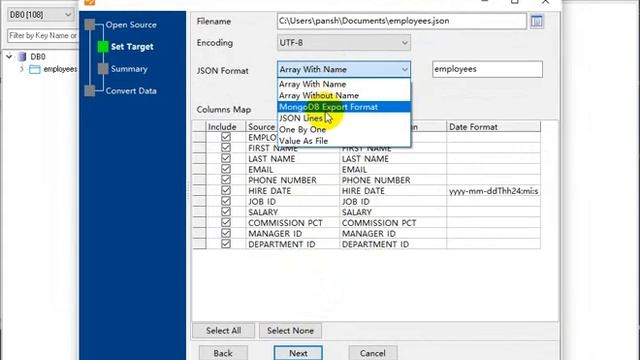
Task: Click the green Set Target step marker
Action: click(x=103, y=47)
